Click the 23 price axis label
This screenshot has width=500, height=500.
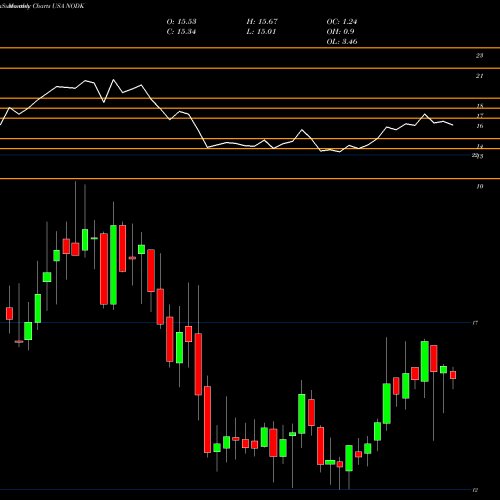point(479,56)
